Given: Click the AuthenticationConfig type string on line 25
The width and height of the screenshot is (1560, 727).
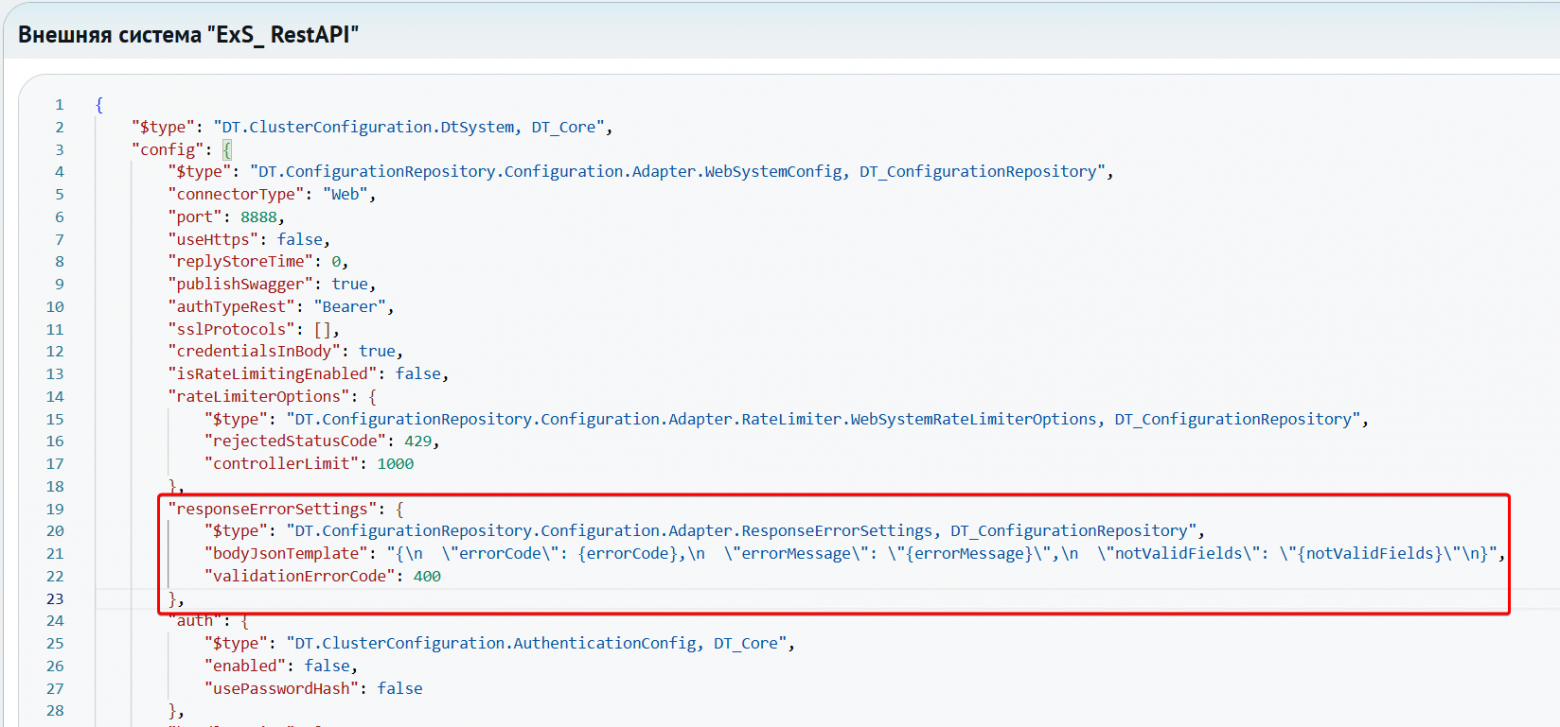Looking at the screenshot, I should [x=536, y=644].
